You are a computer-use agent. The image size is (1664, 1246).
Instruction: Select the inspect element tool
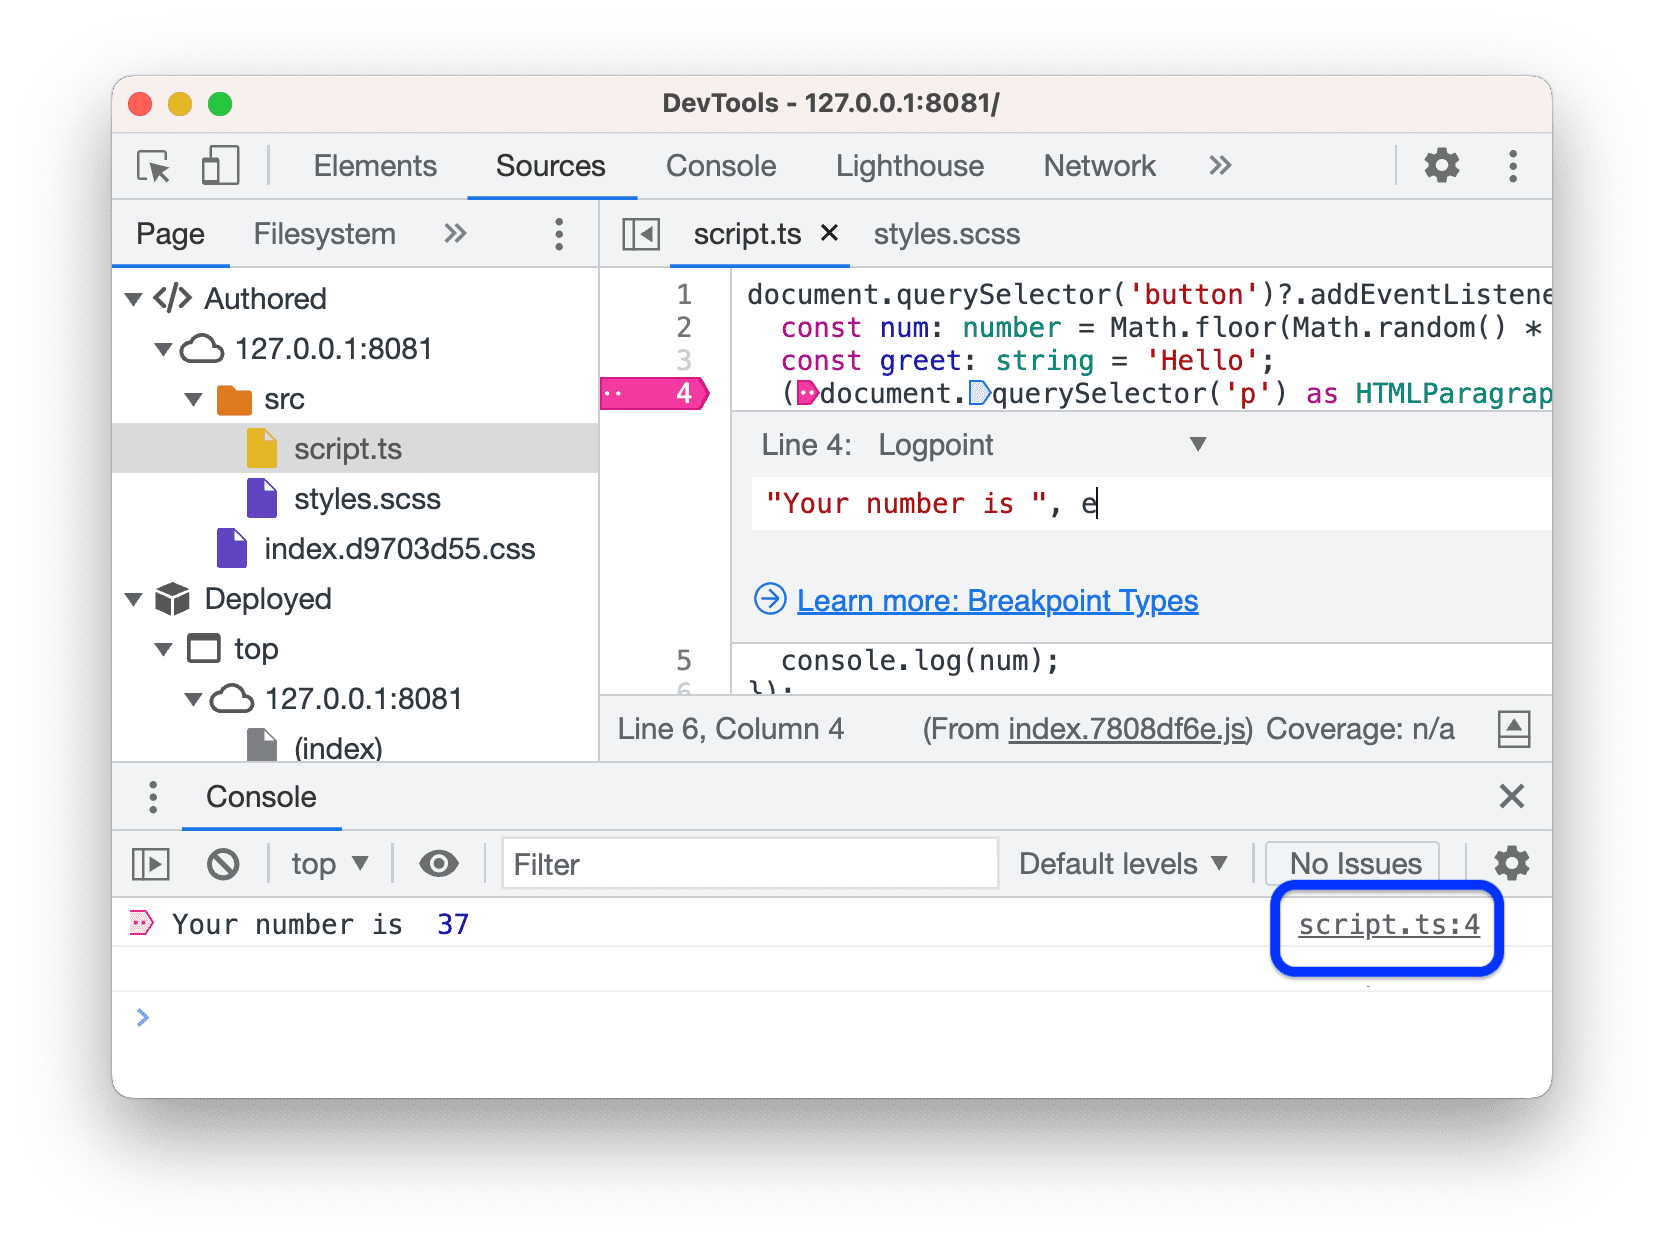tap(151, 166)
